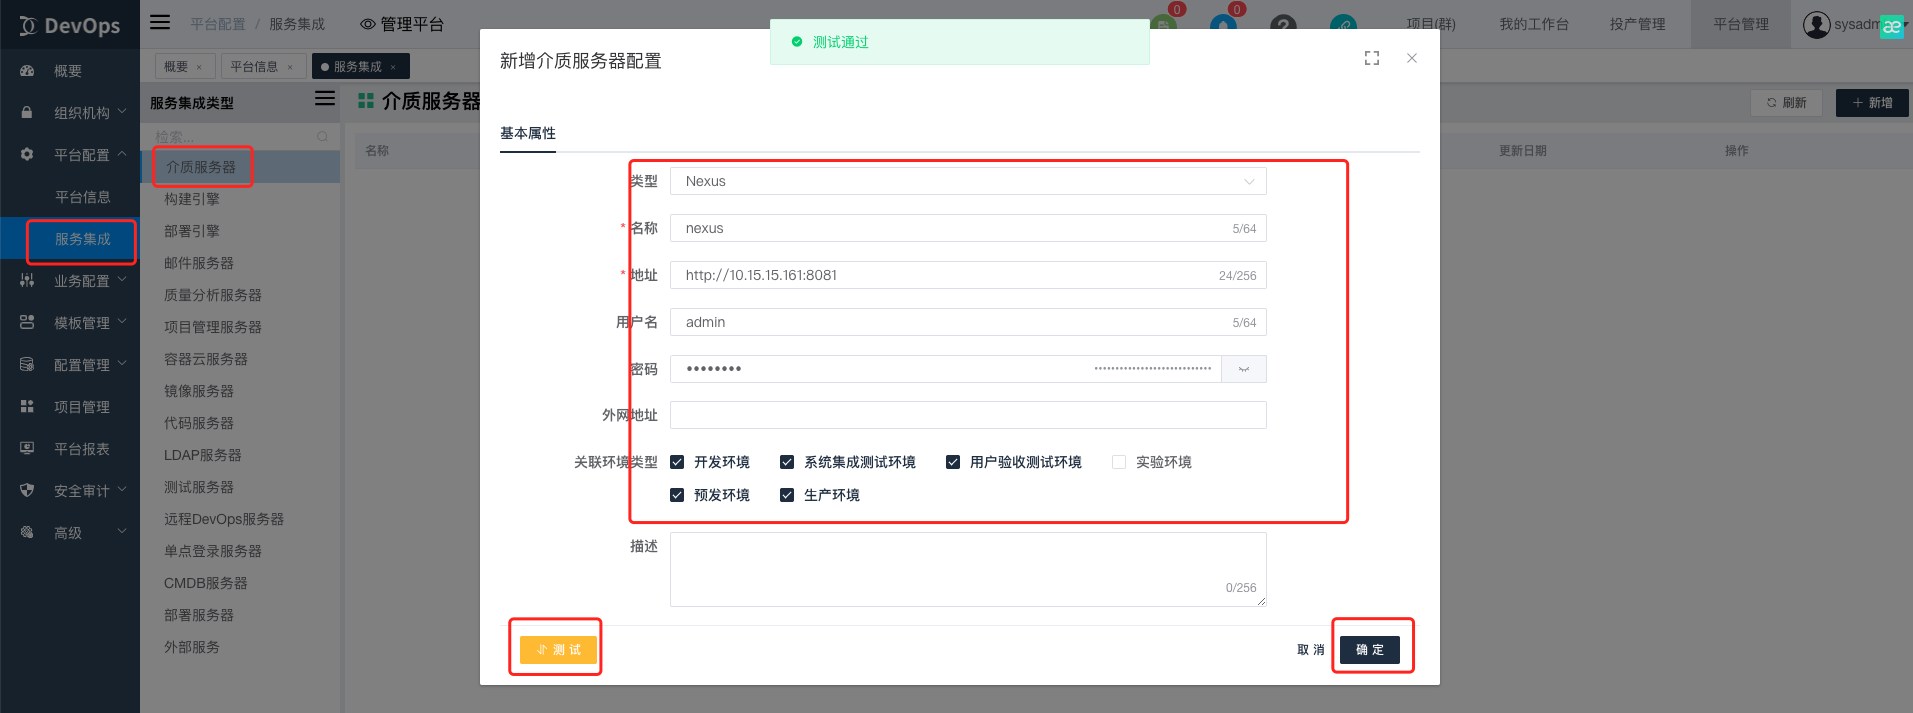The height and width of the screenshot is (713, 1913).
Task: Expand the 高级 sidebar menu
Action: coord(122,532)
